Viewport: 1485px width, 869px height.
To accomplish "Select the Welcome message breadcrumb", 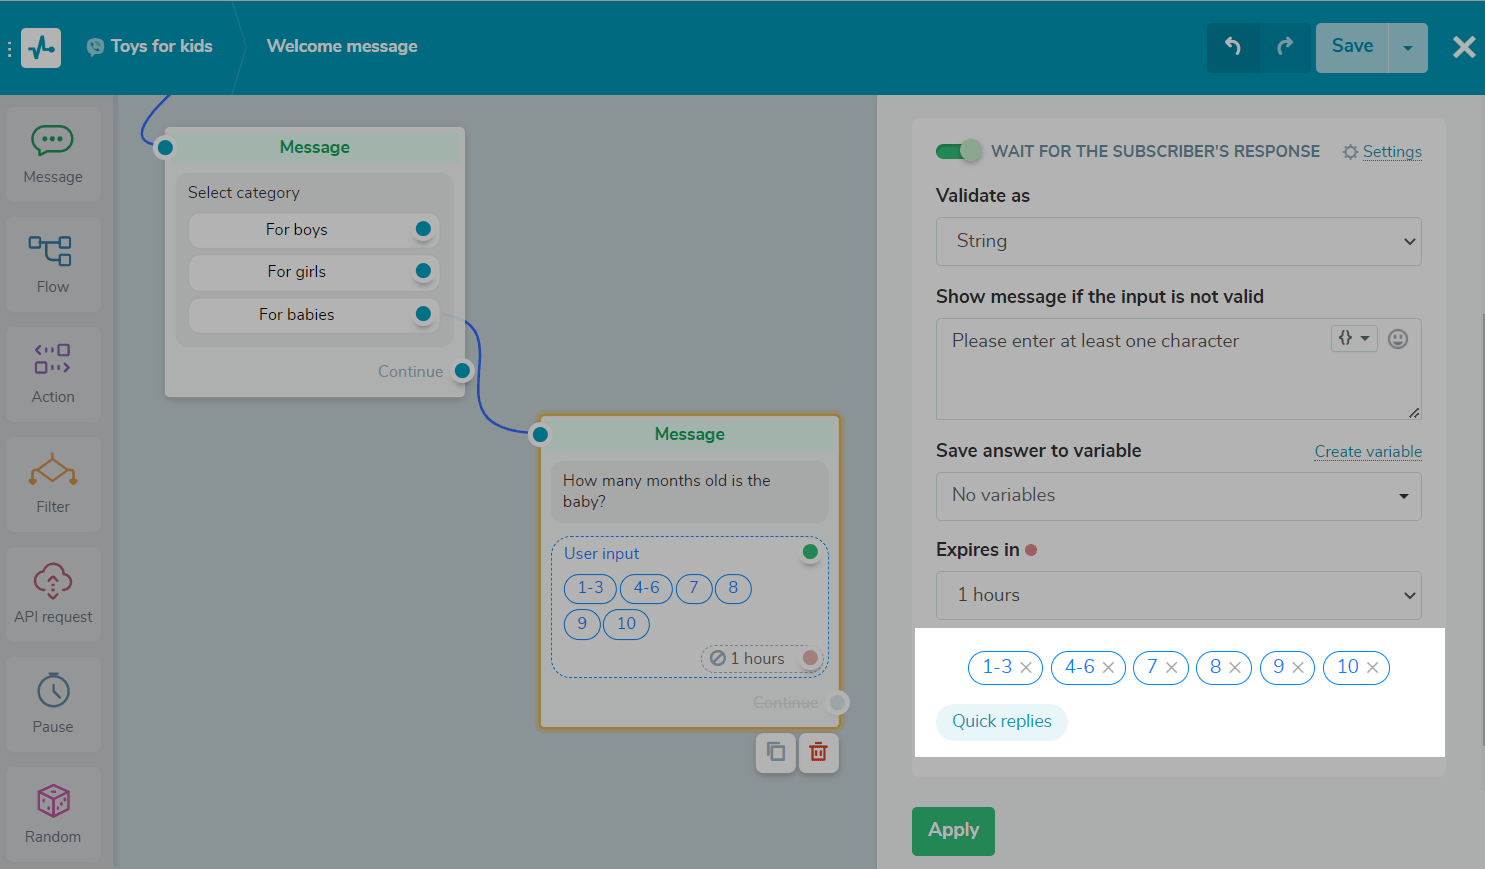I will pos(342,46).
